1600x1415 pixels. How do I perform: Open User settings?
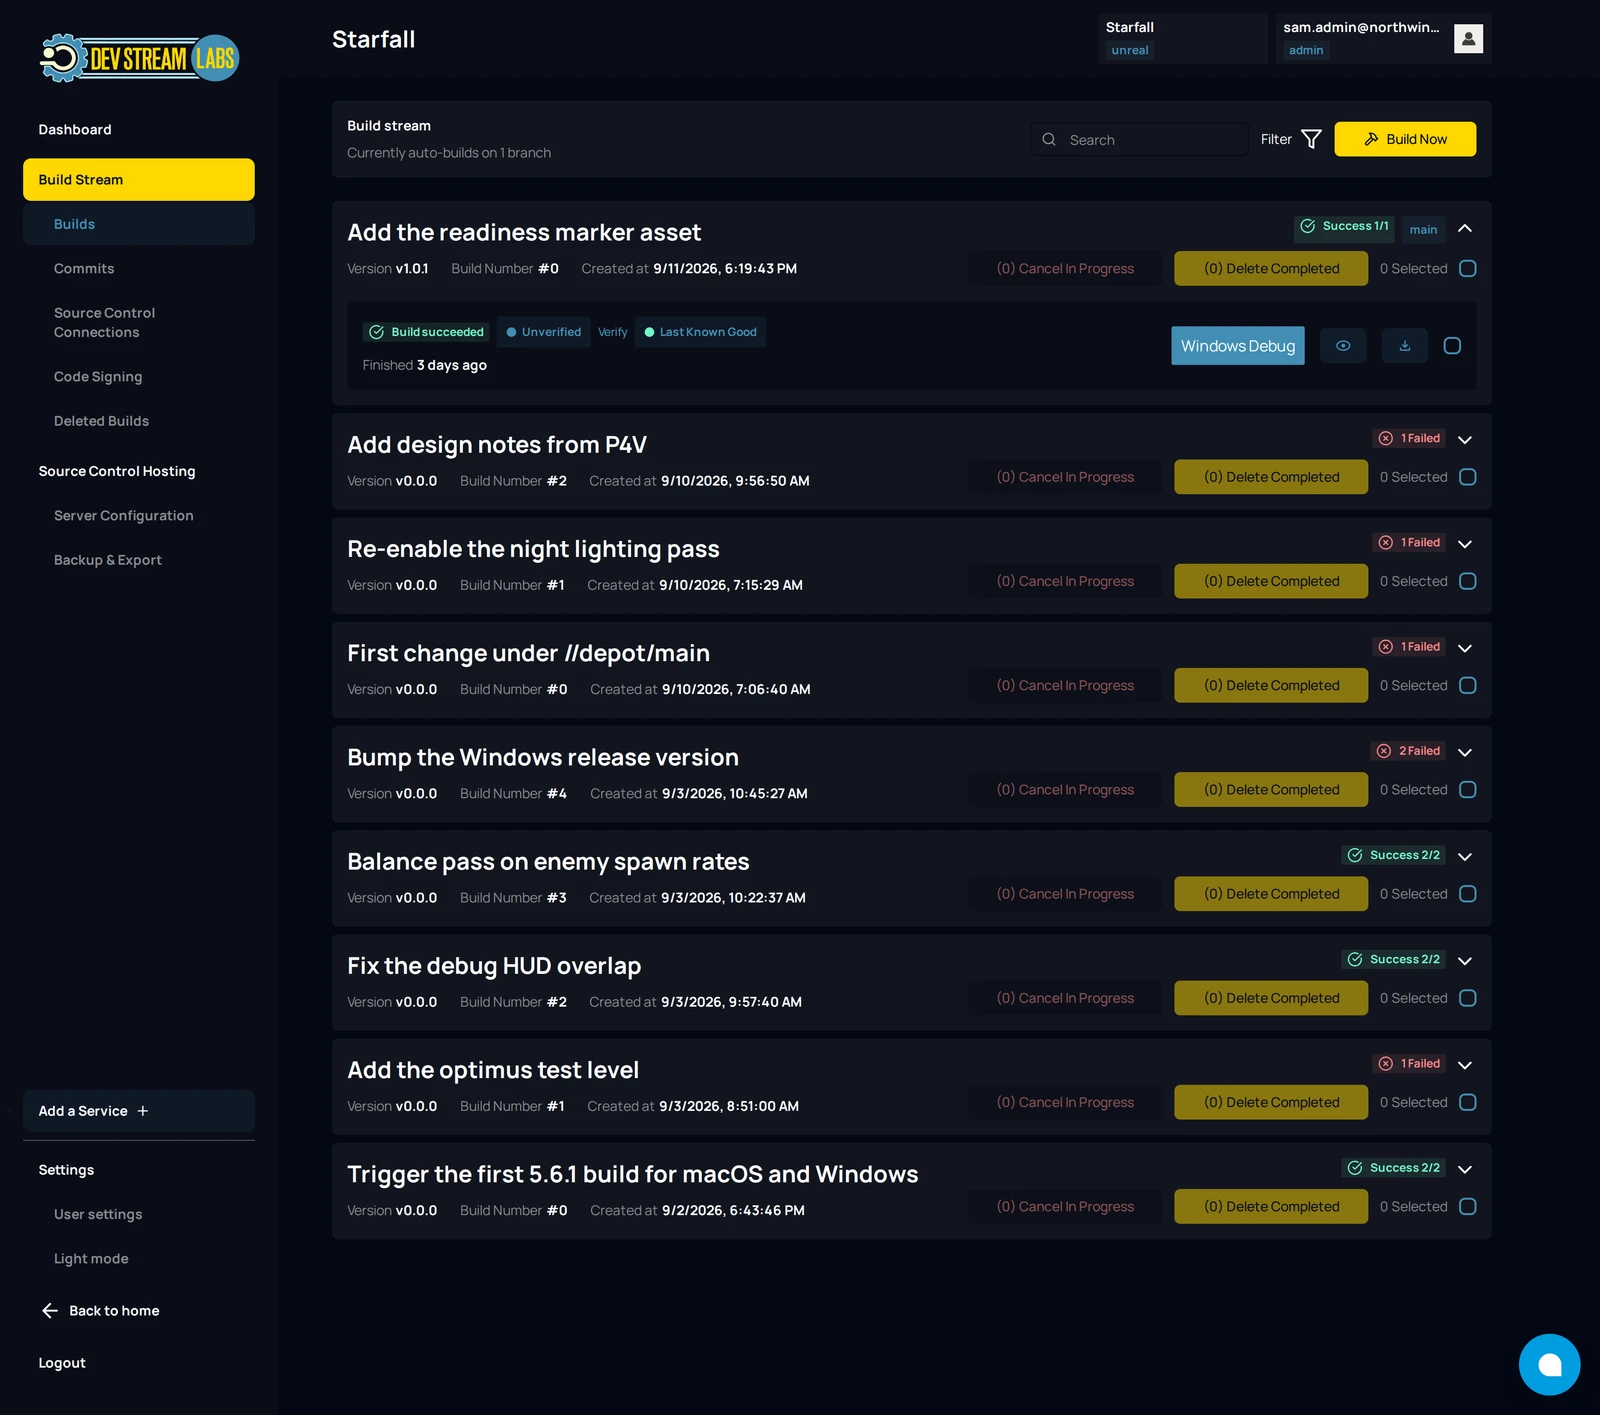[98, 1215]
